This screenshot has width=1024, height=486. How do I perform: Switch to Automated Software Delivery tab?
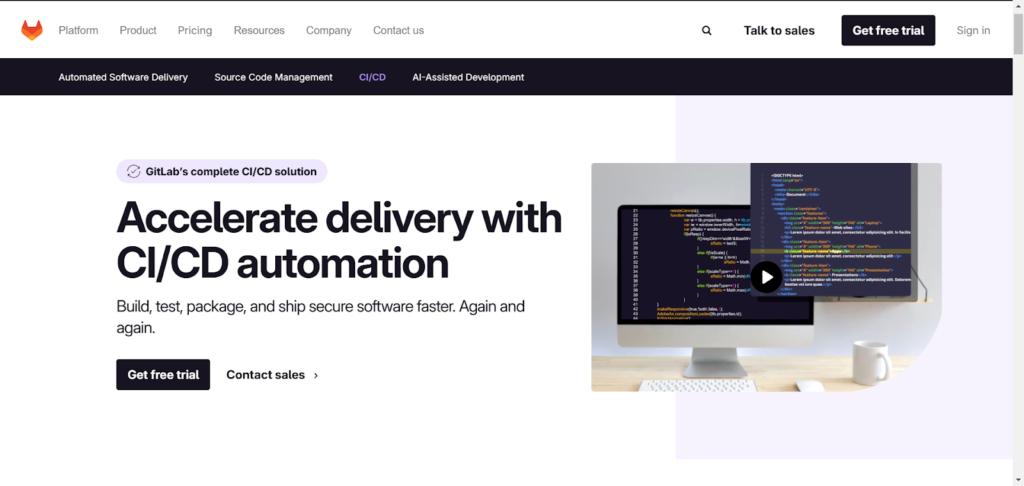pos(123,77)
